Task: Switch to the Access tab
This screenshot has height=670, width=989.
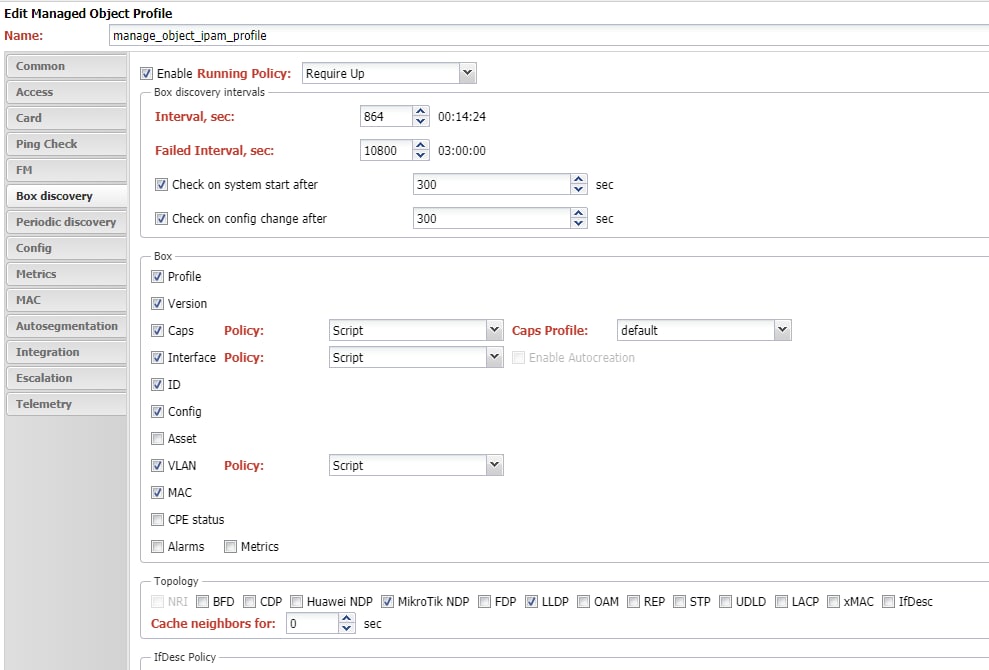Action: coord(66,92)
